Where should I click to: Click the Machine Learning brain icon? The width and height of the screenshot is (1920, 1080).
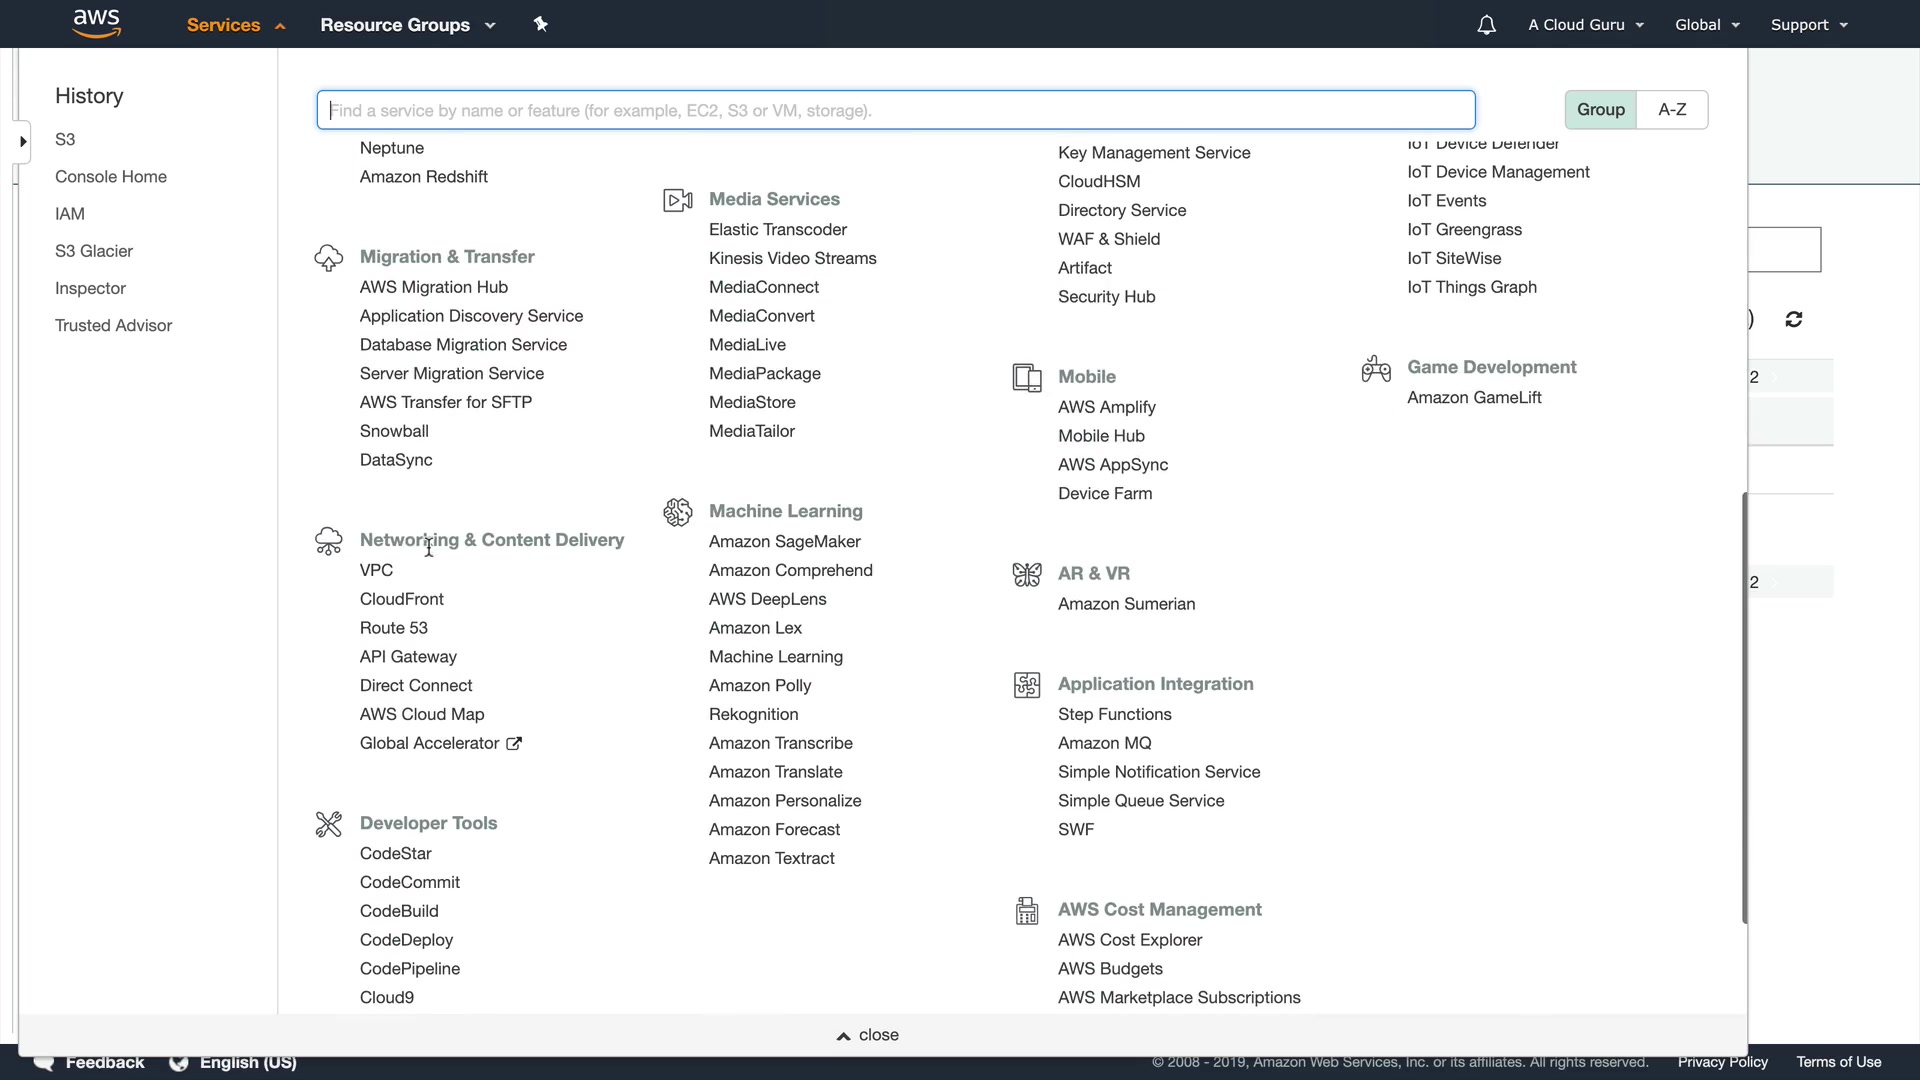[x=677, y=512]
